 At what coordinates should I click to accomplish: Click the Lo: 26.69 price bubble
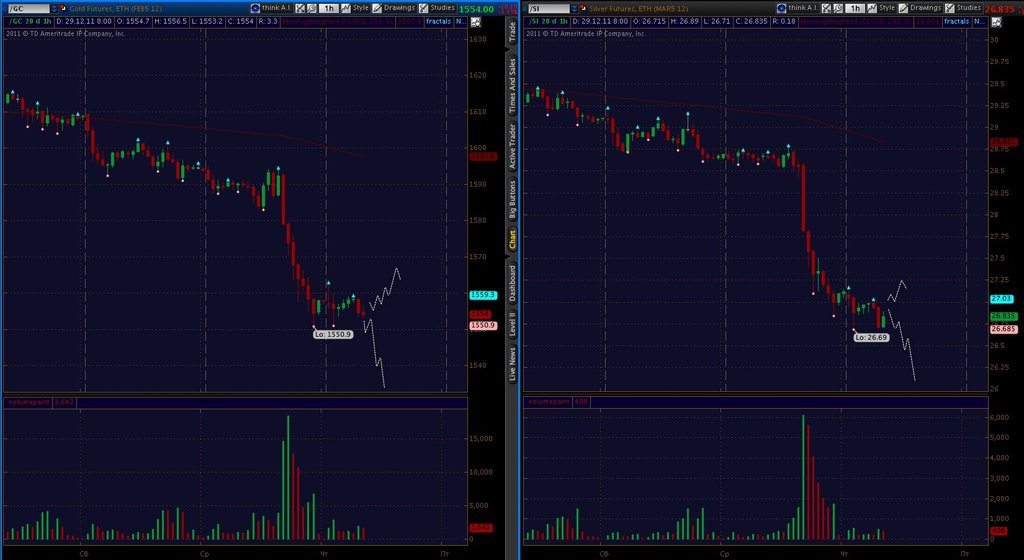(x=871, y=337)
